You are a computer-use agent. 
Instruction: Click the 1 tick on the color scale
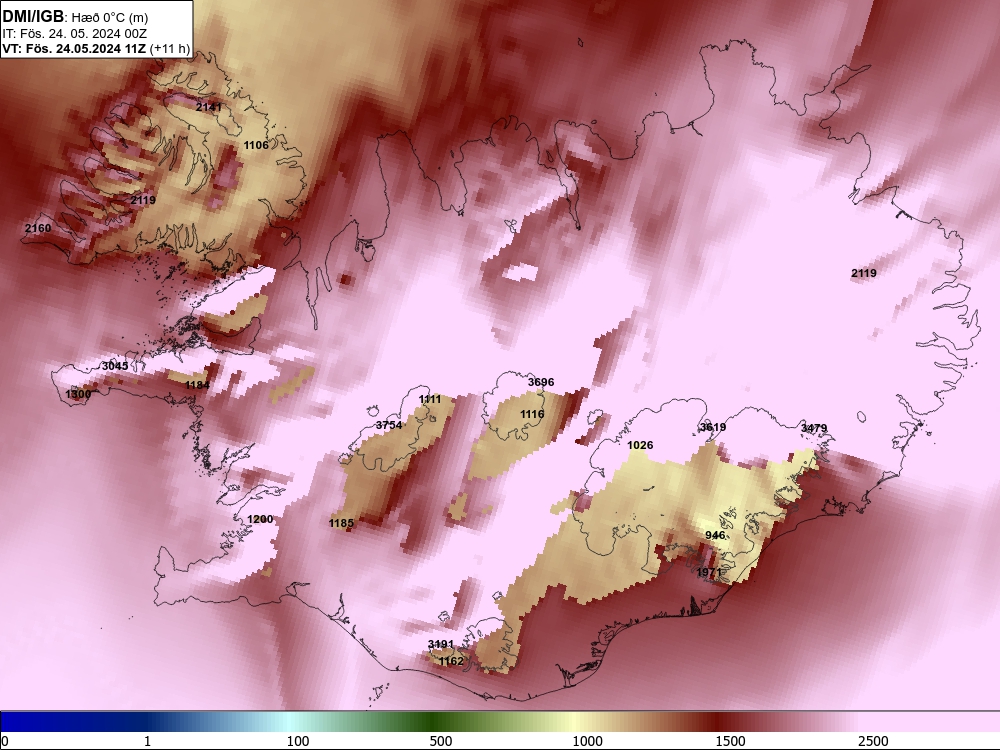(x=147, y=741)
